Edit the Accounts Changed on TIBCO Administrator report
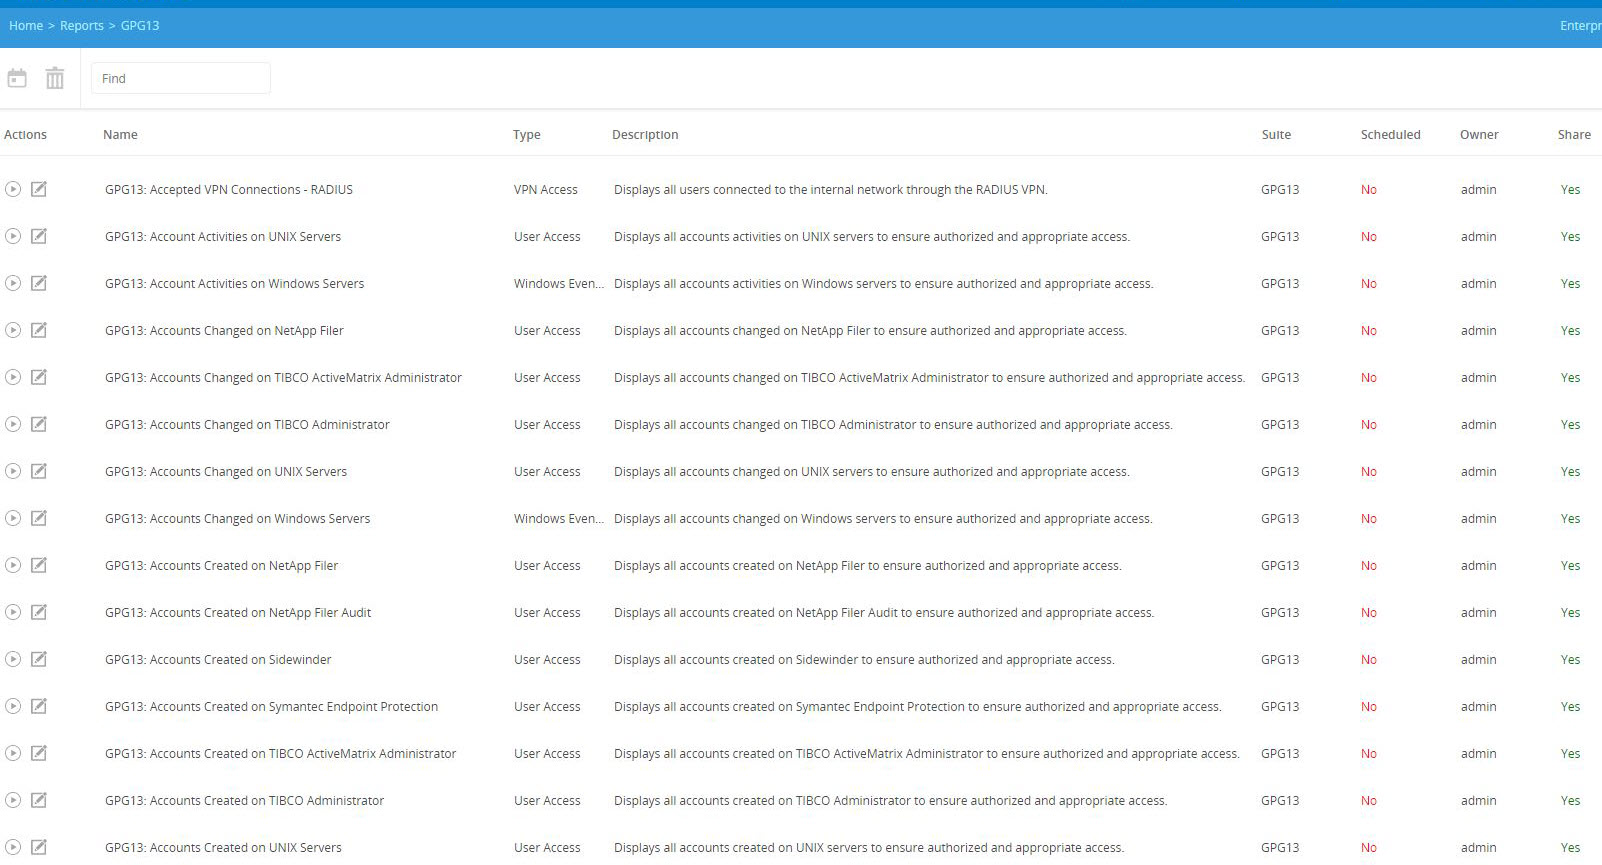Image resolution: width=1602 pixels, height=865 pixels. coord(39,424)
